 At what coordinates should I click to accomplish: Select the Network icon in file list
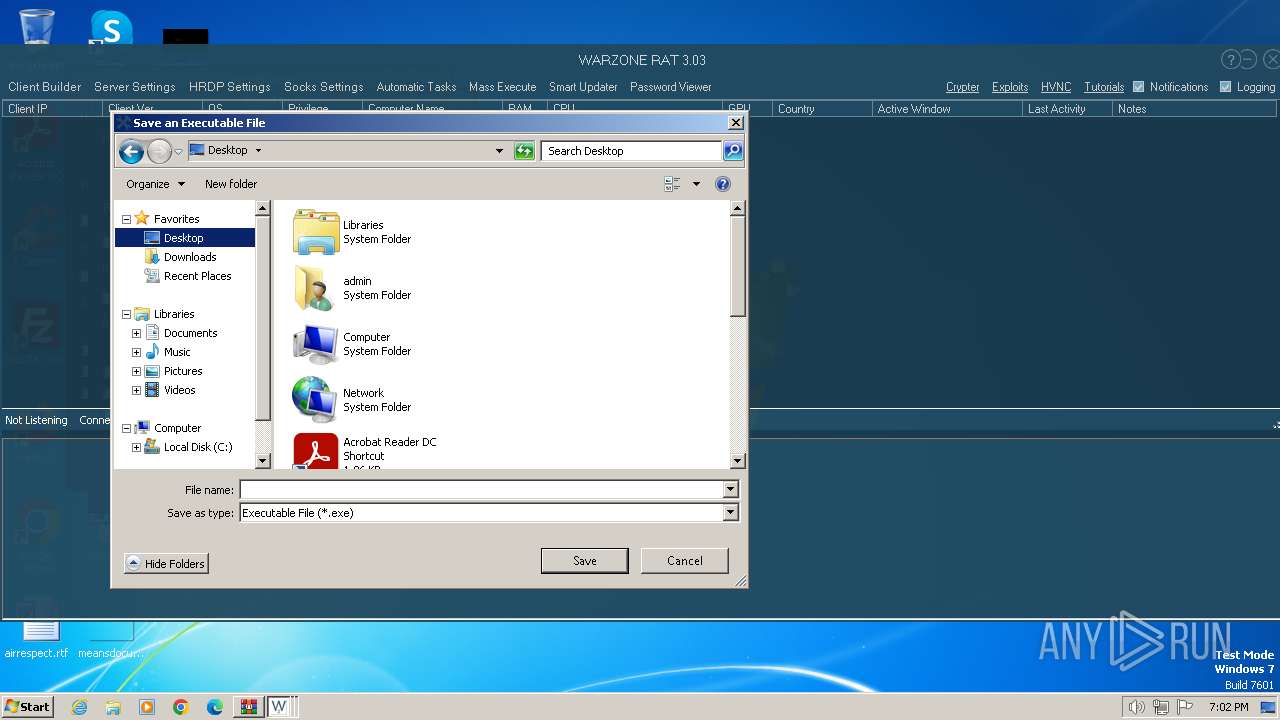click(x=315, y=400)
